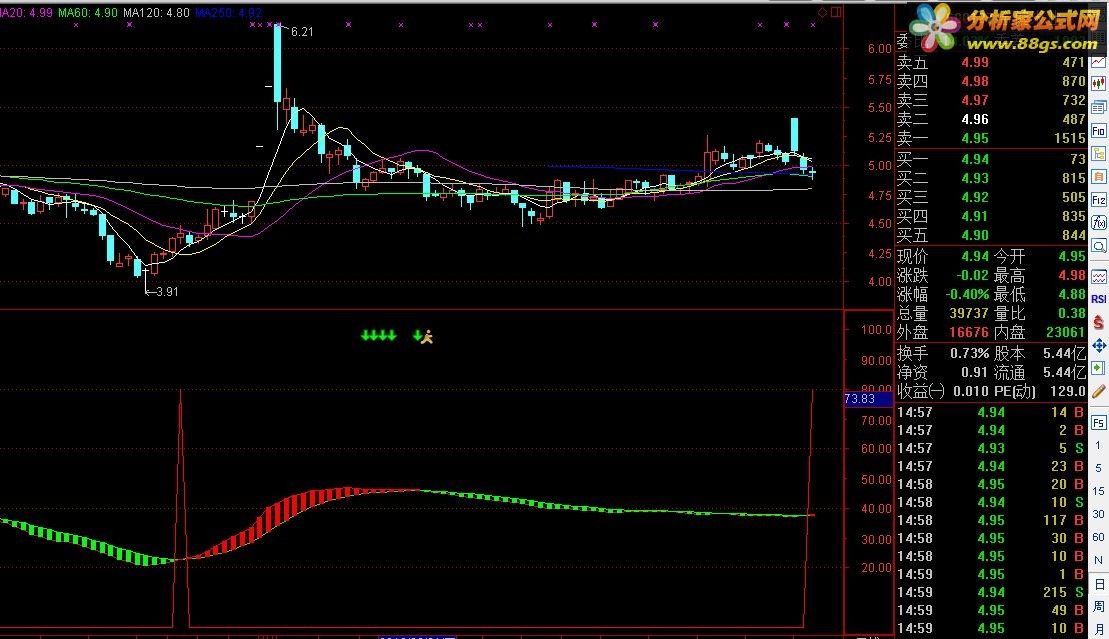The height and width of the screenshot is (639, 1109).
Task: Click the 量比 0.38 value
Action: [x=1072, y=313]
